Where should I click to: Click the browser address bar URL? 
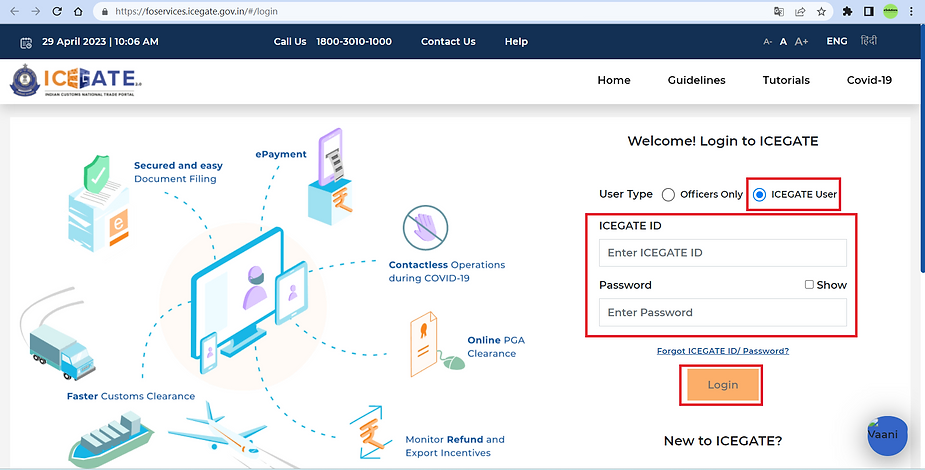coord(196,11)
